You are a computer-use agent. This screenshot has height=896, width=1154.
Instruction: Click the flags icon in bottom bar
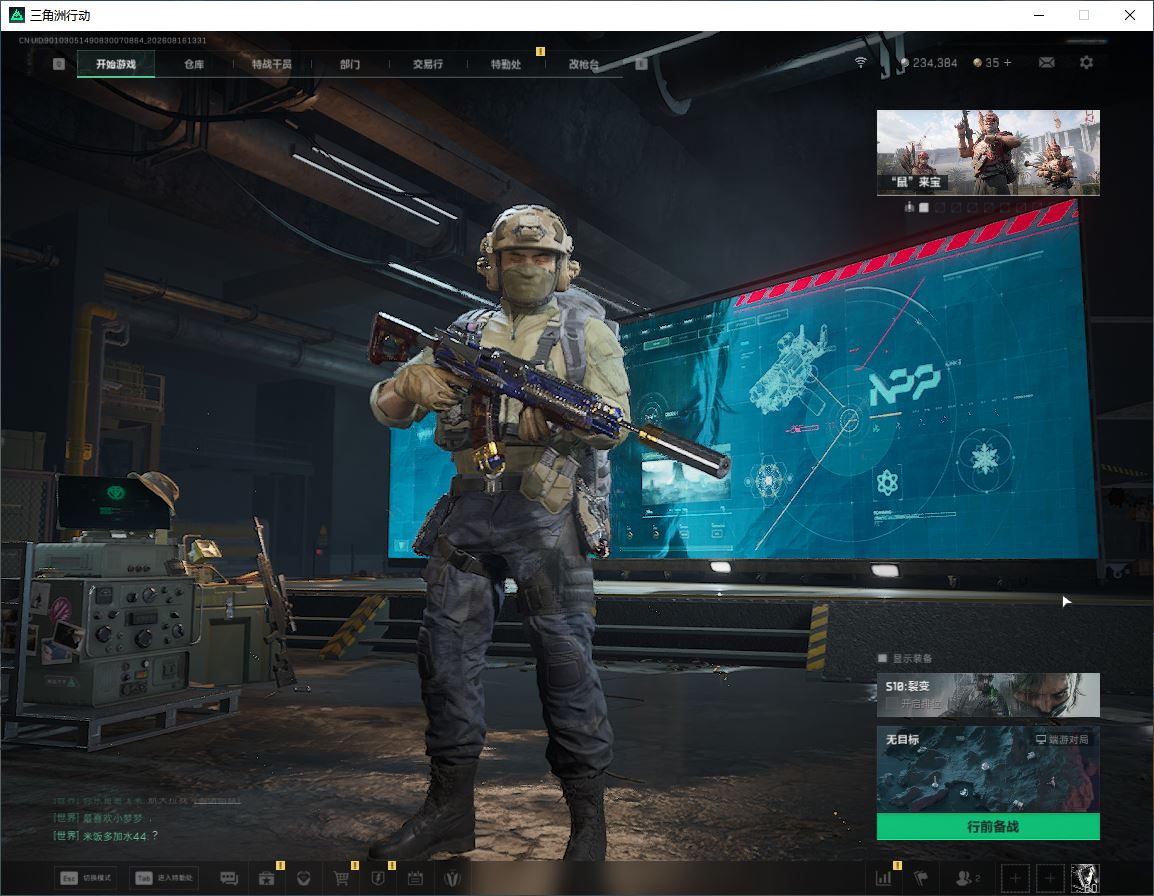tap(921, 878)
